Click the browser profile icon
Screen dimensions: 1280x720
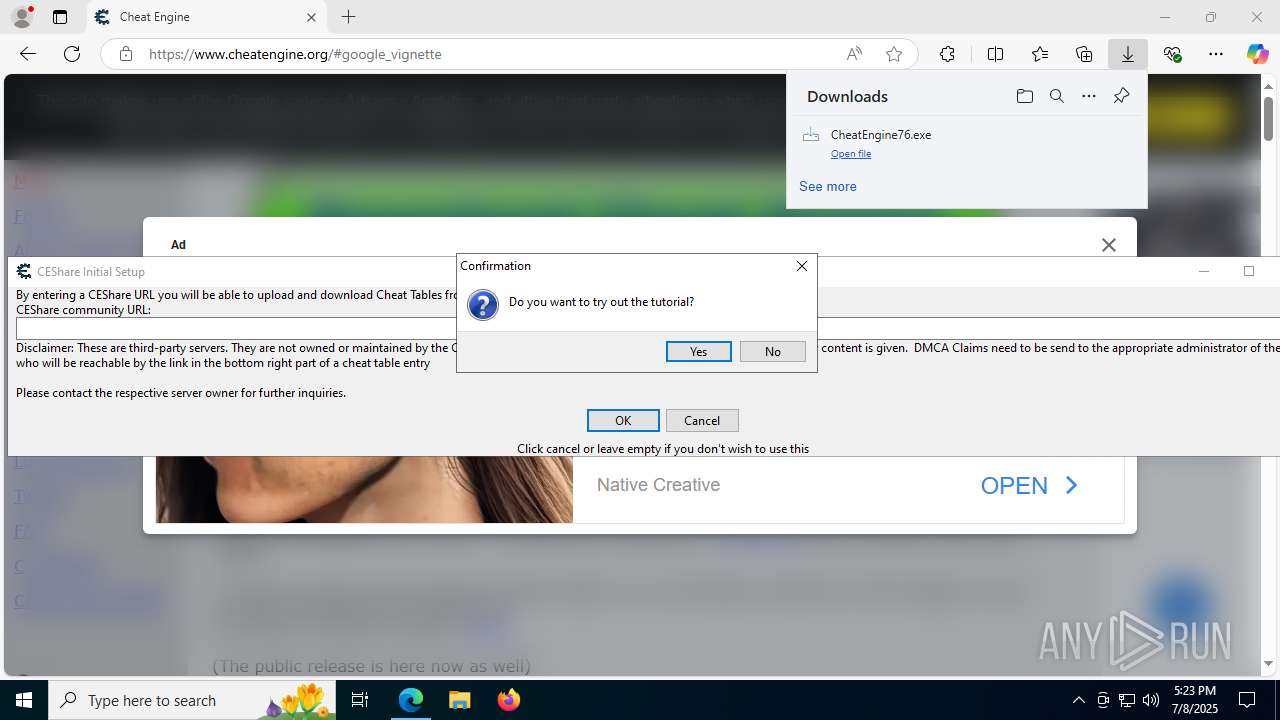click(22, 17)
